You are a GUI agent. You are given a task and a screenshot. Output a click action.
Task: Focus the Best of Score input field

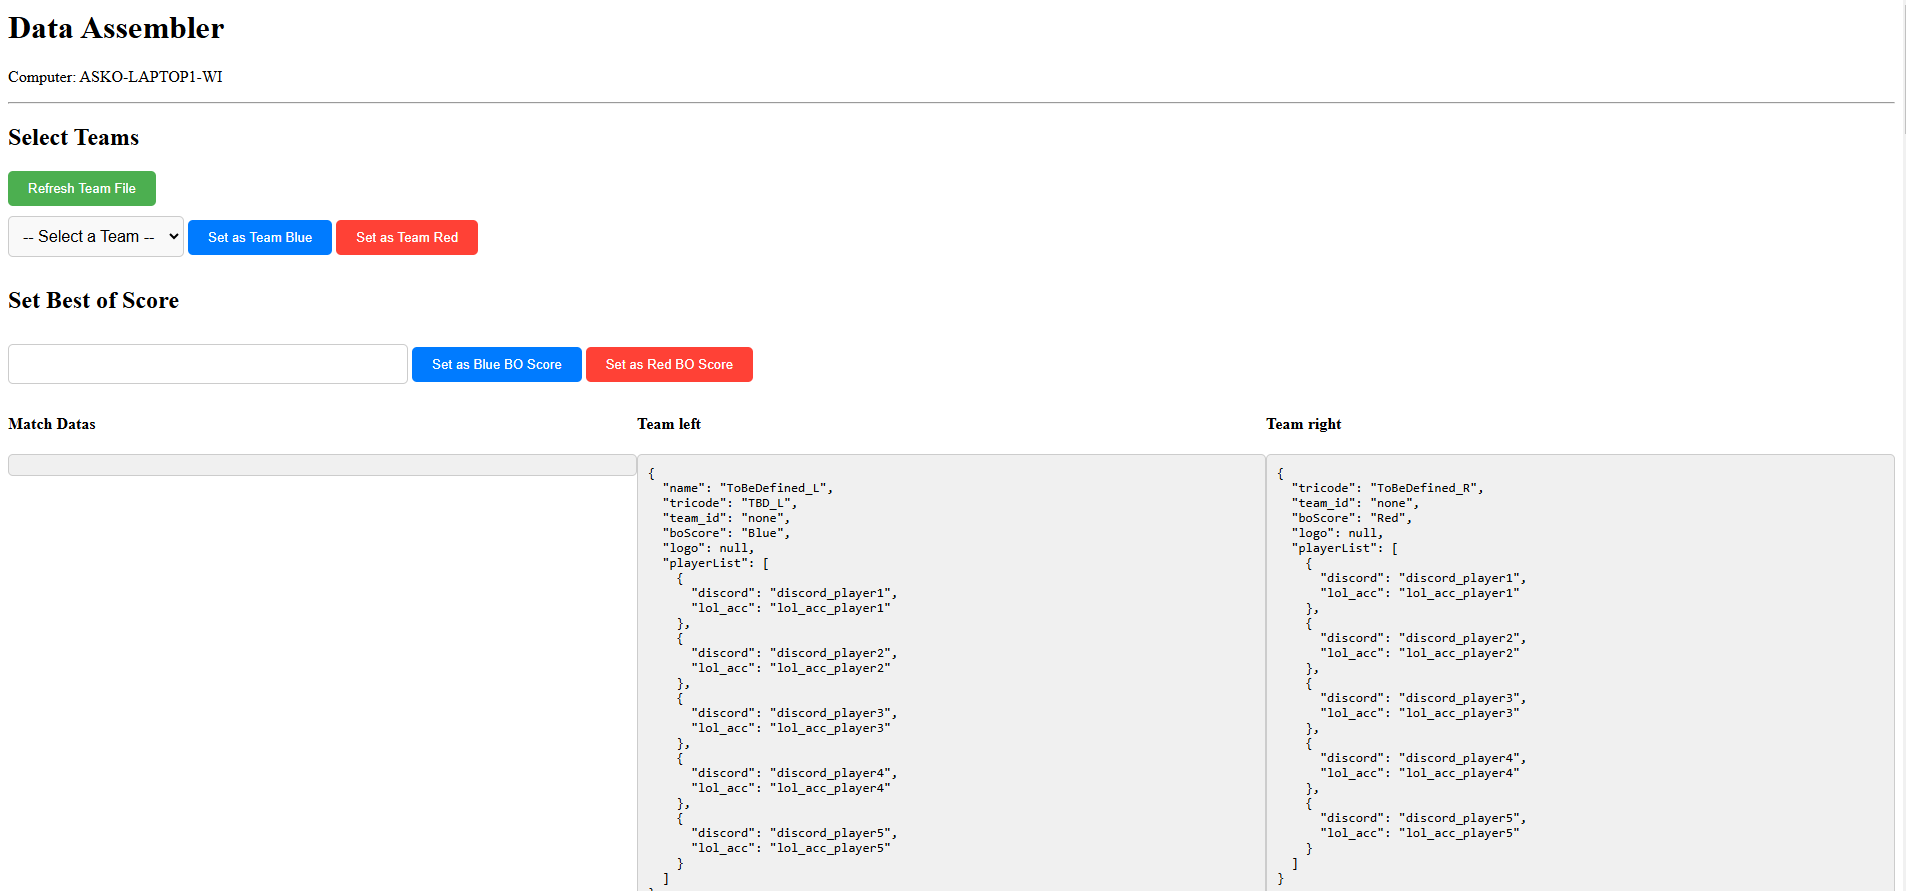pos(208,364)
